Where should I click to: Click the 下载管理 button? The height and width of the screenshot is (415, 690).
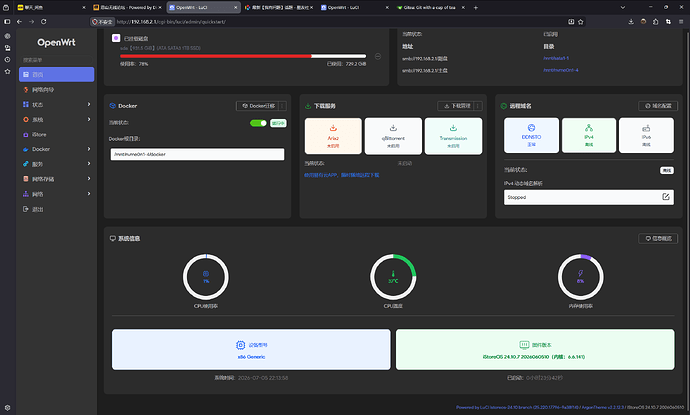[457, 106]
